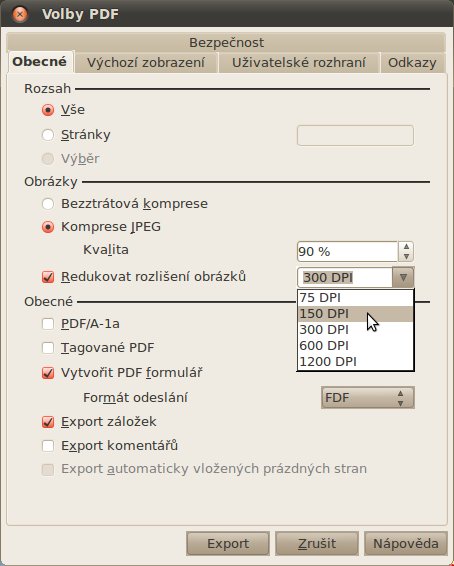Open the Výchozí zobrazení tab

pos(146,62)
